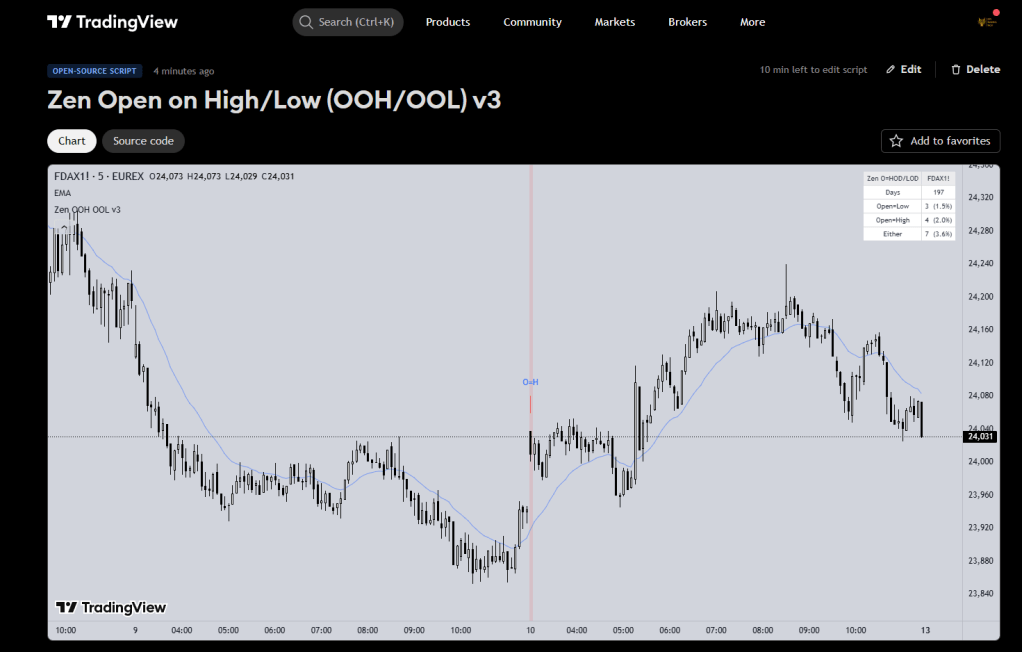Open the Community menu
The width and height of the screenshot is (1022, 652).
(x=532, y=22)
